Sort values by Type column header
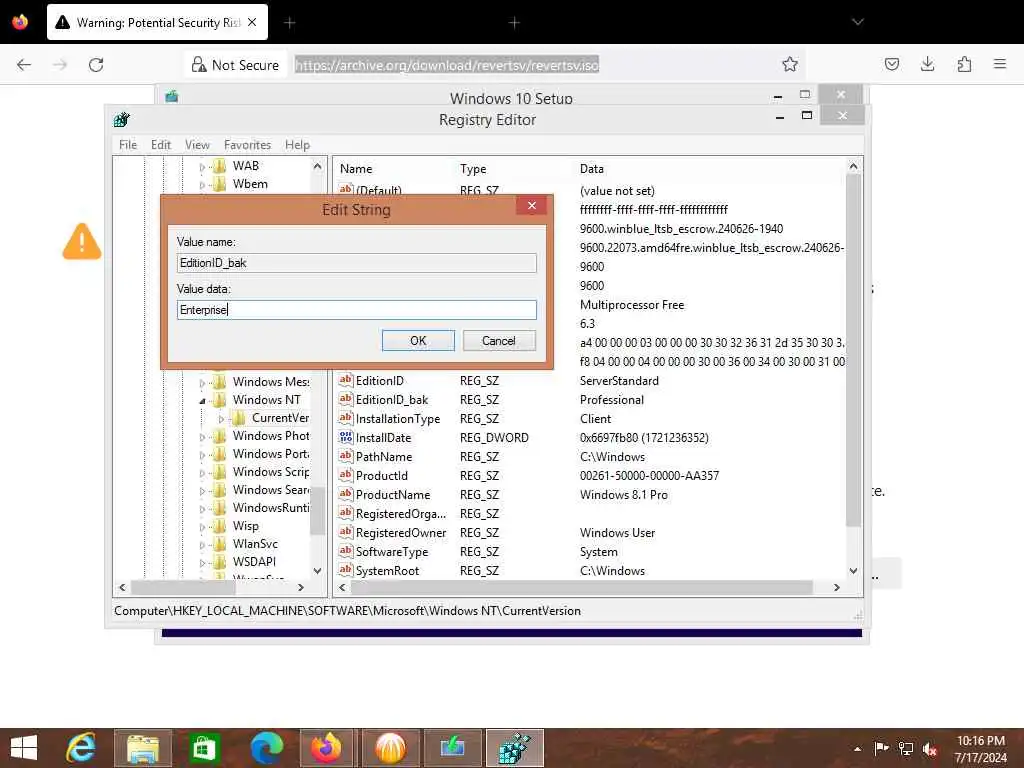This screenshot has height=768, width=1024. [473, 168]
